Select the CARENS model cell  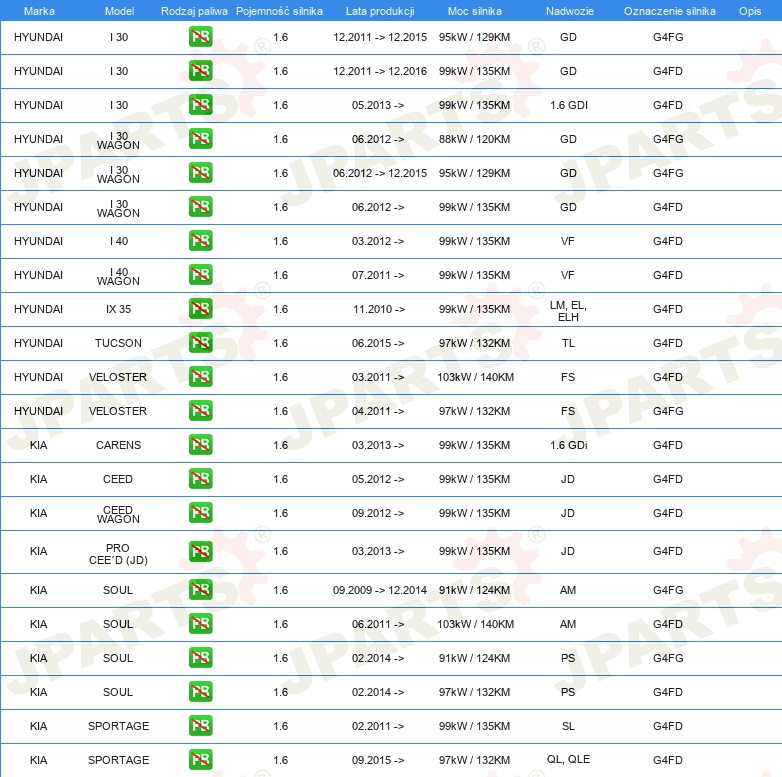point(118,445)
